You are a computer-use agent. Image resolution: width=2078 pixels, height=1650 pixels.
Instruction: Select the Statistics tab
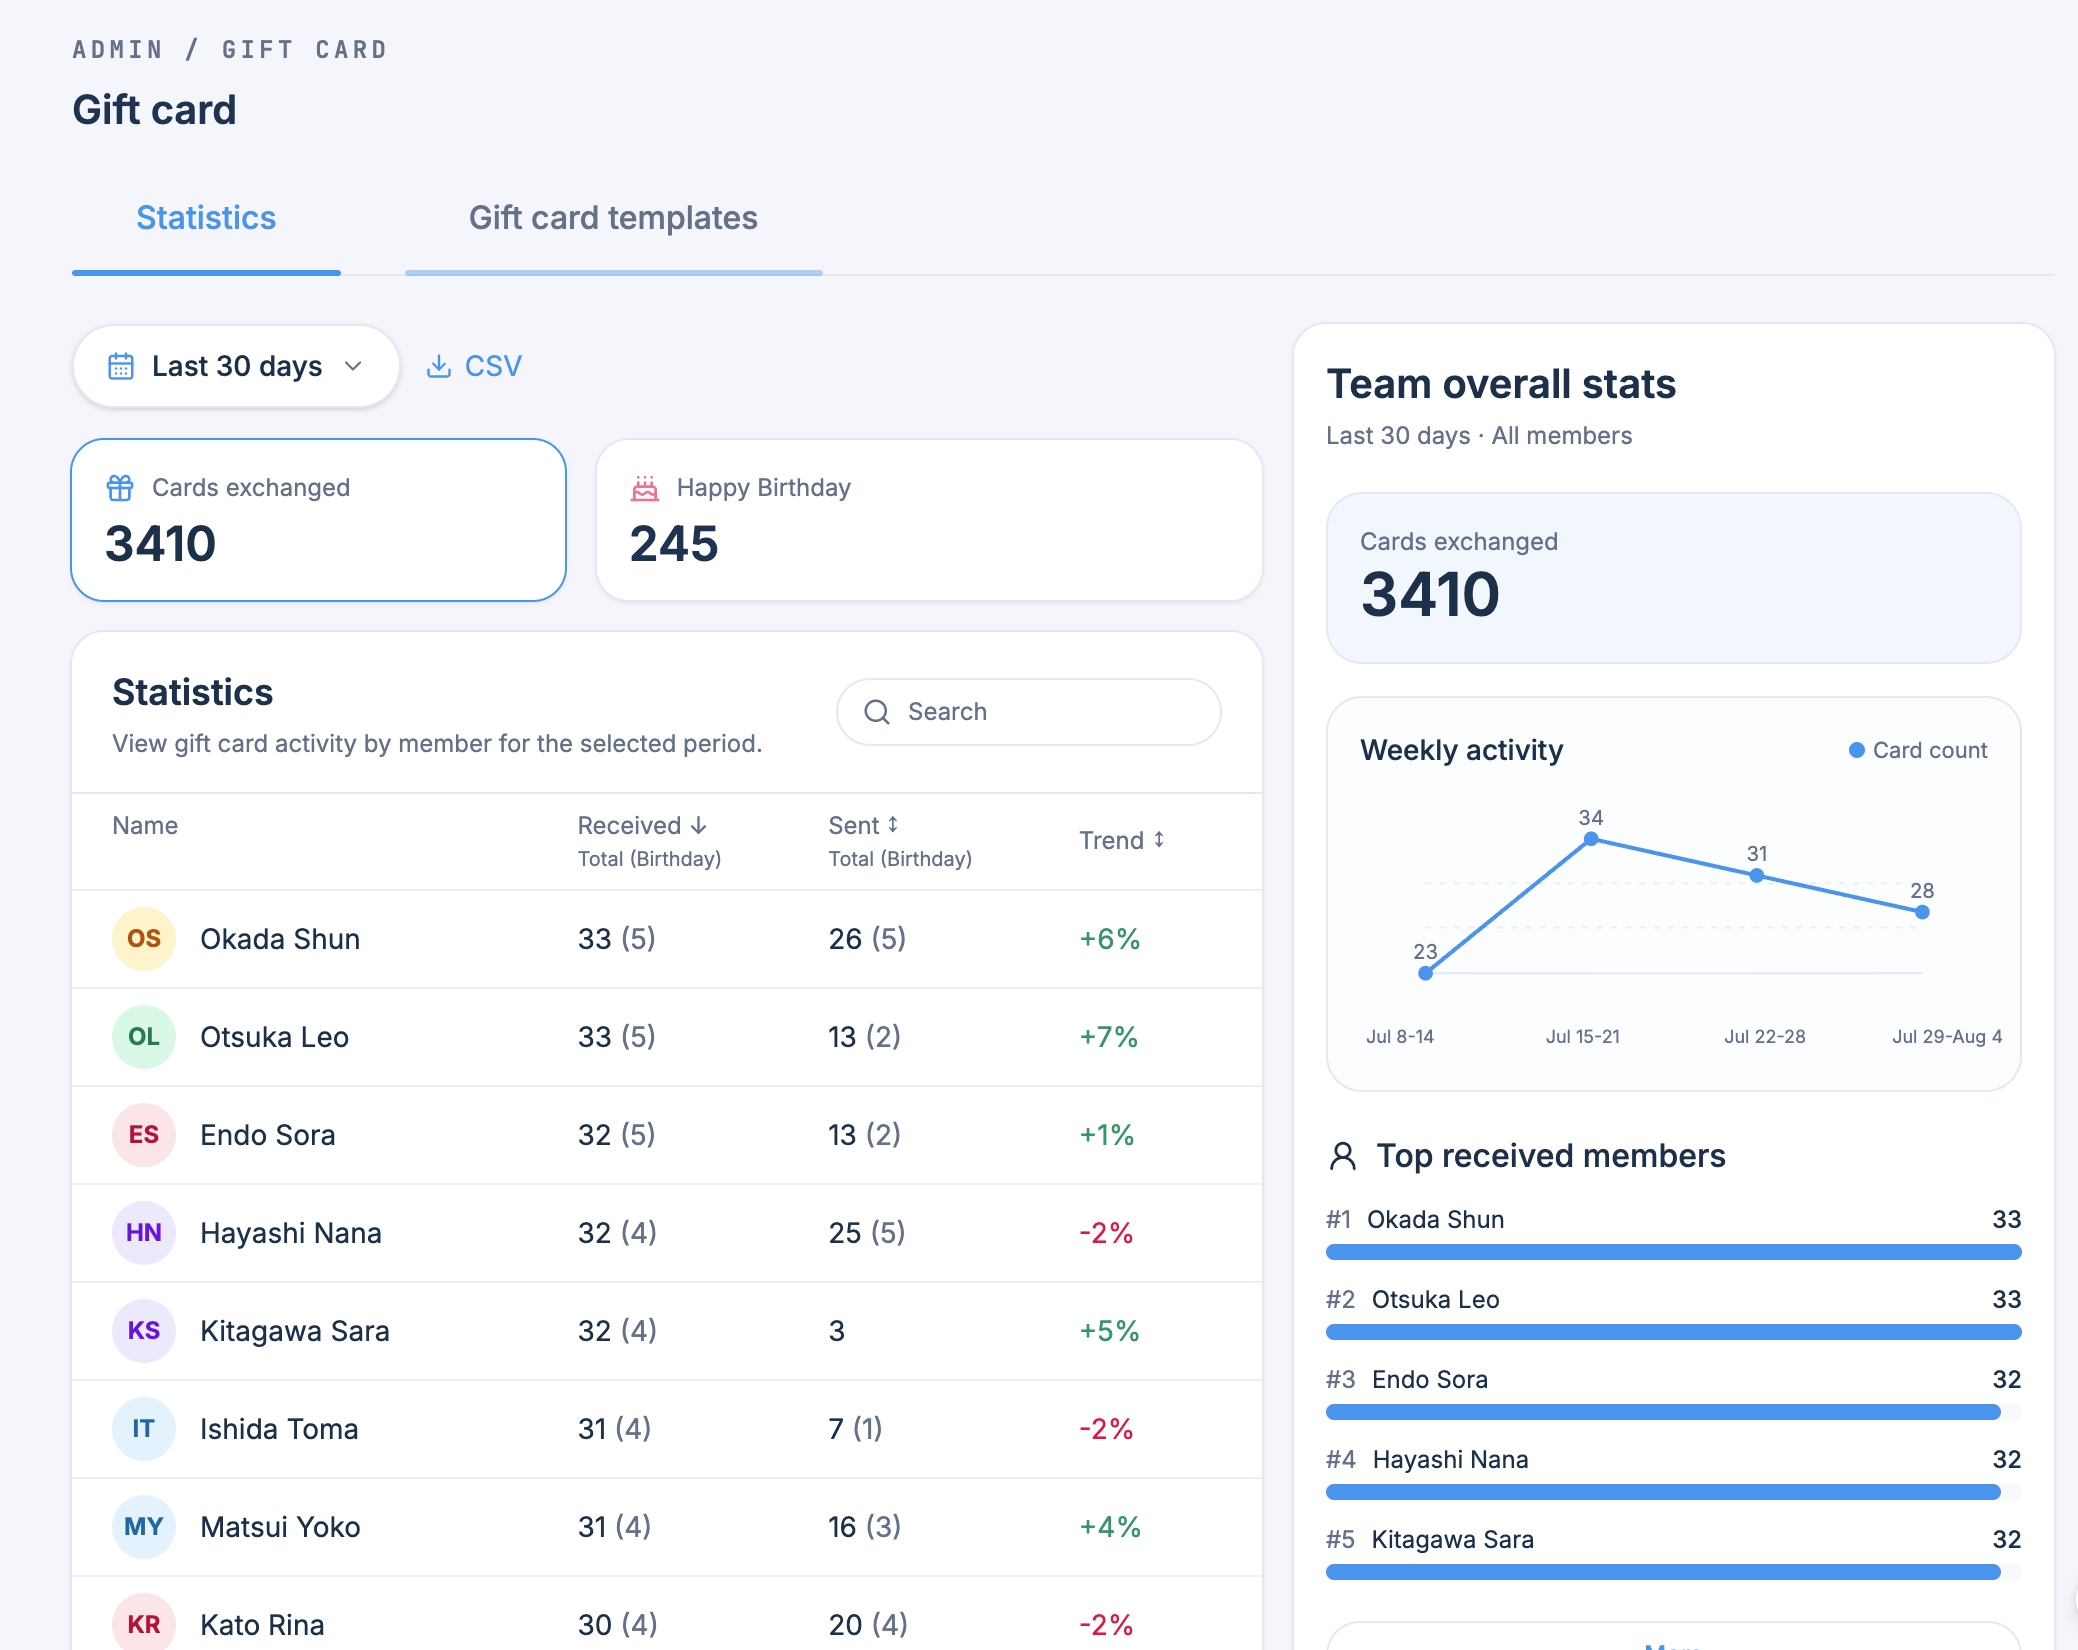tap(206, 218)
